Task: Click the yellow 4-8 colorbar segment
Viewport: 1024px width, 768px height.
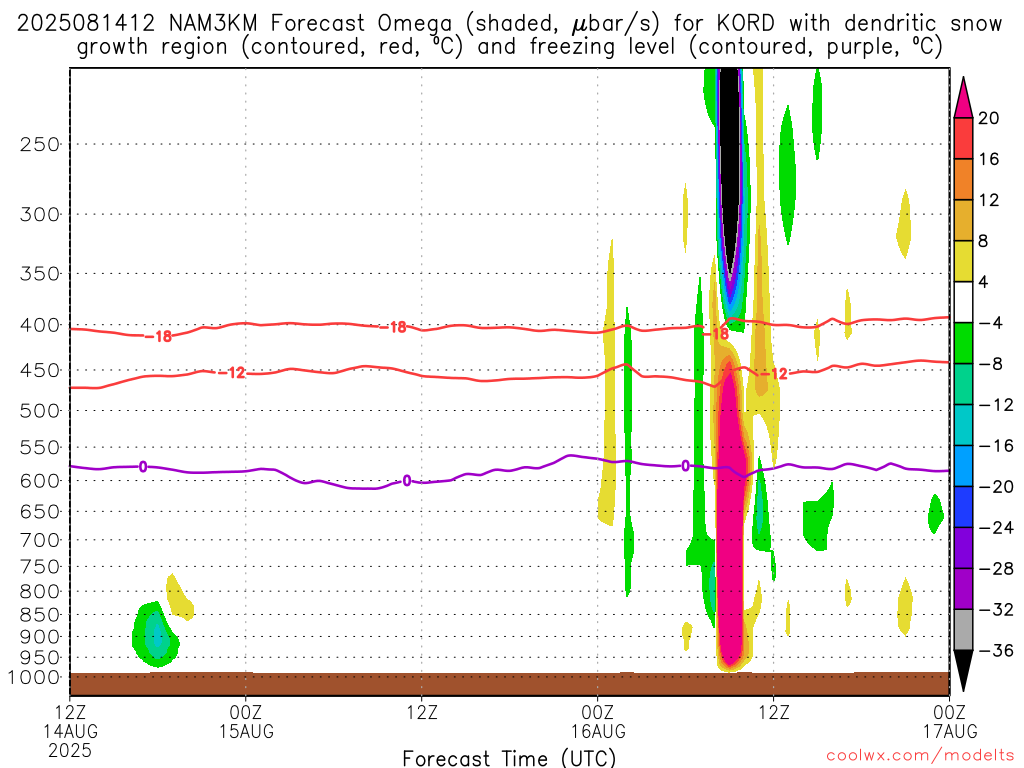Action: click(963, 261)
